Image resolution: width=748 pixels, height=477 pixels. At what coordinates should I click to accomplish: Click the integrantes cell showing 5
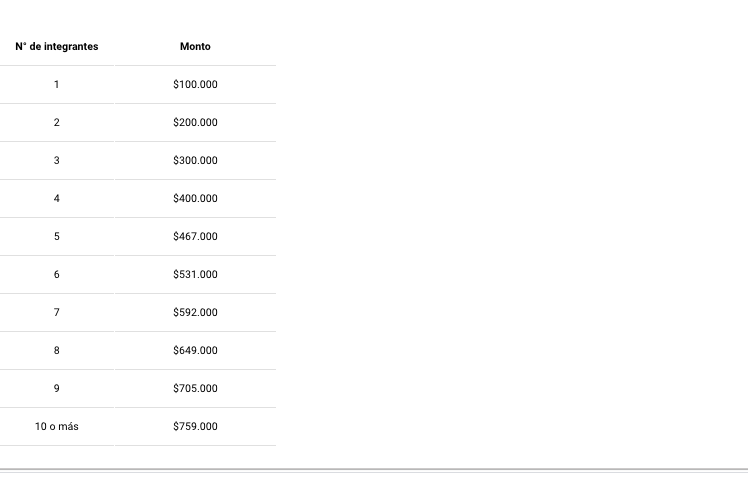pos(57,237)
